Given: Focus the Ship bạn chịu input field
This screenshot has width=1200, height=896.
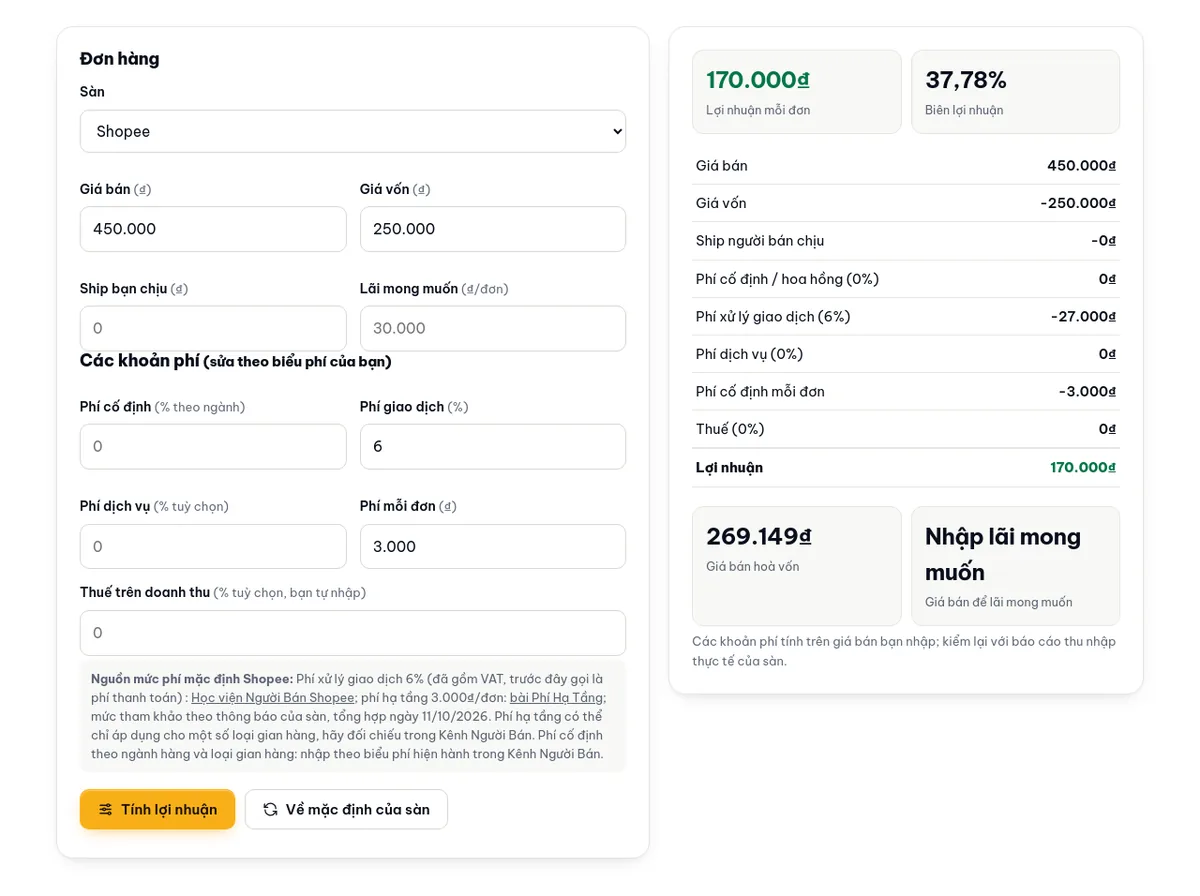Looking at the screenshot, I should (x=213, y=328).
